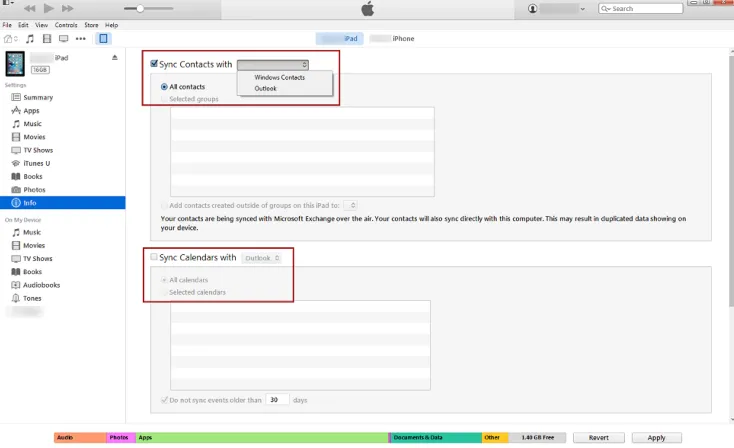Click the fast forward button
The width and height of the screenshot is (734, 448).
tap(68, 8)
